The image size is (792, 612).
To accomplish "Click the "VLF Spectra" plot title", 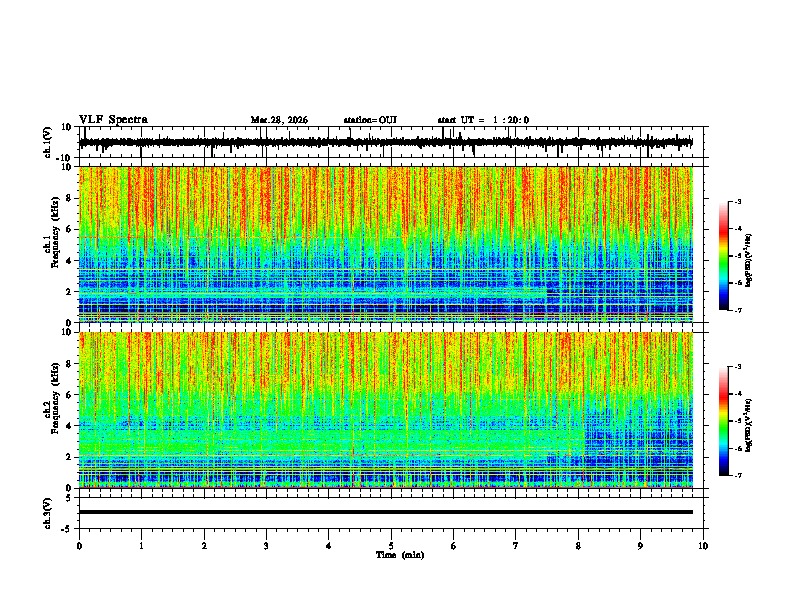I will coord(113,120).
